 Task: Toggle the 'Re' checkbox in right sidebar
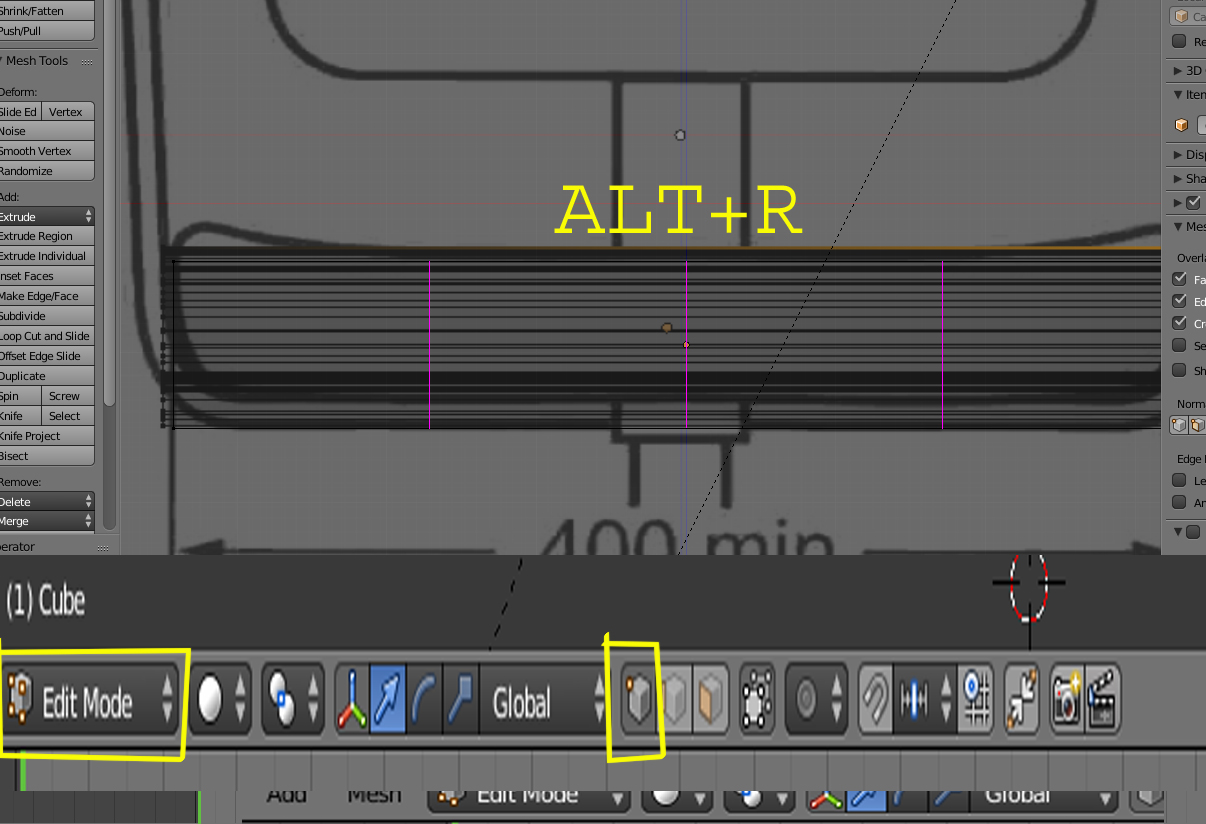click(x=1179, y=41)
